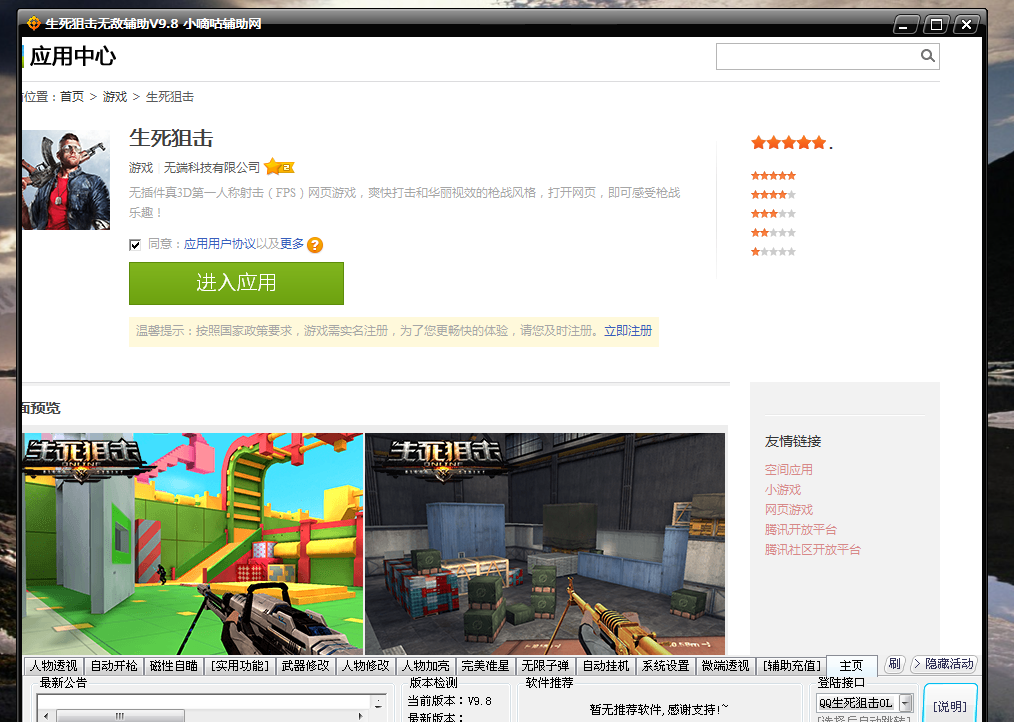The image size is (1014, 722).
Task: Switch to the [辅助充值] tab
Action: coord(792,666)
